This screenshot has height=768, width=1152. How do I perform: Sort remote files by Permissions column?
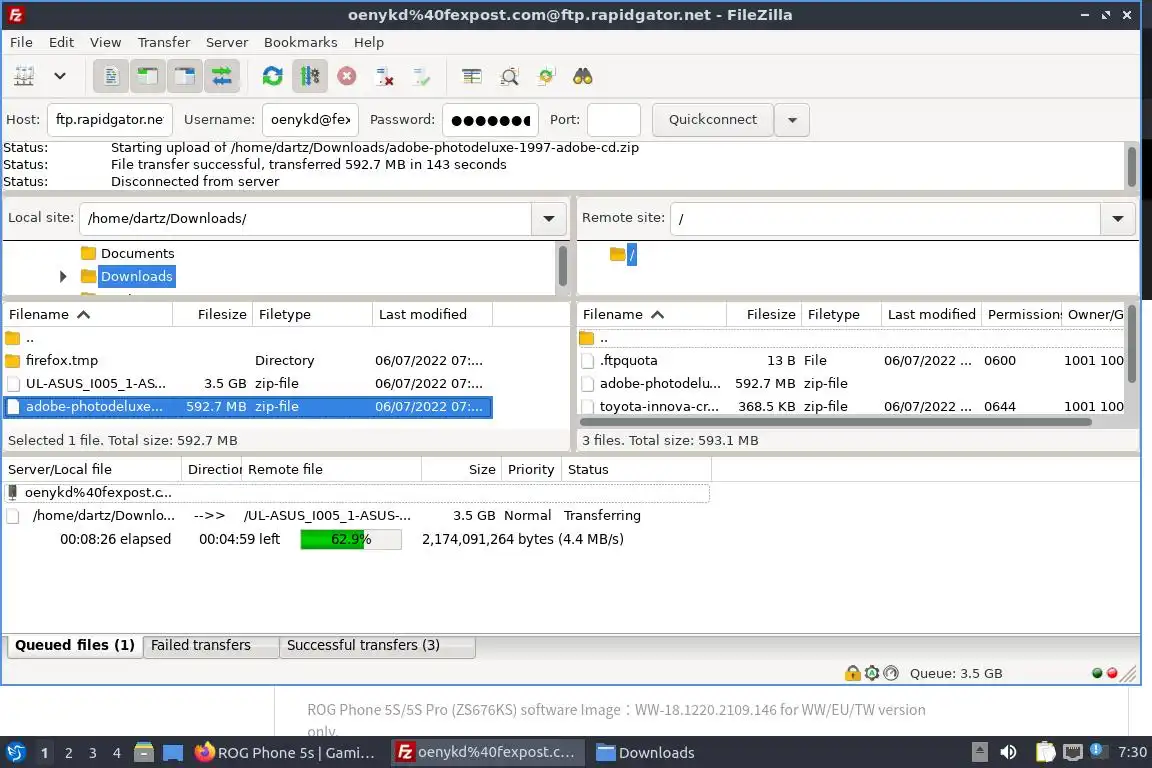[1022, 315]
